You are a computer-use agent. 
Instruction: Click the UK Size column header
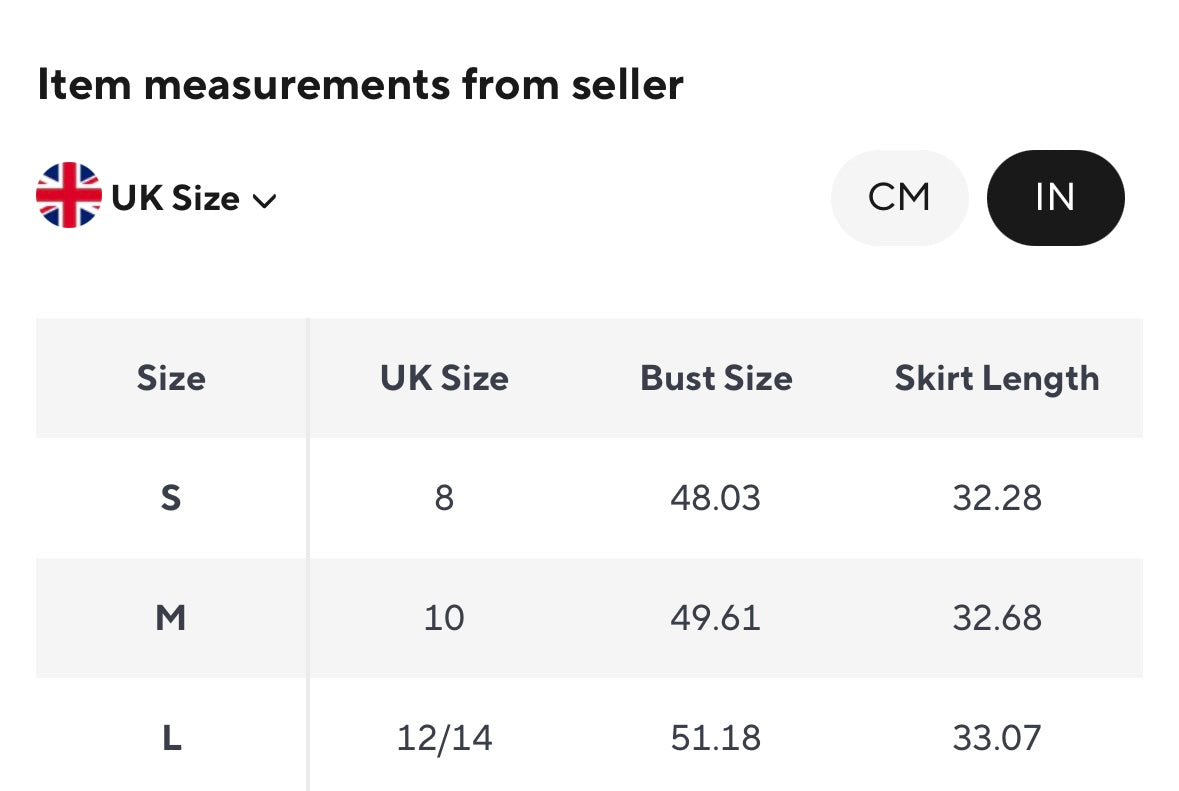click(x=444, y=378)
